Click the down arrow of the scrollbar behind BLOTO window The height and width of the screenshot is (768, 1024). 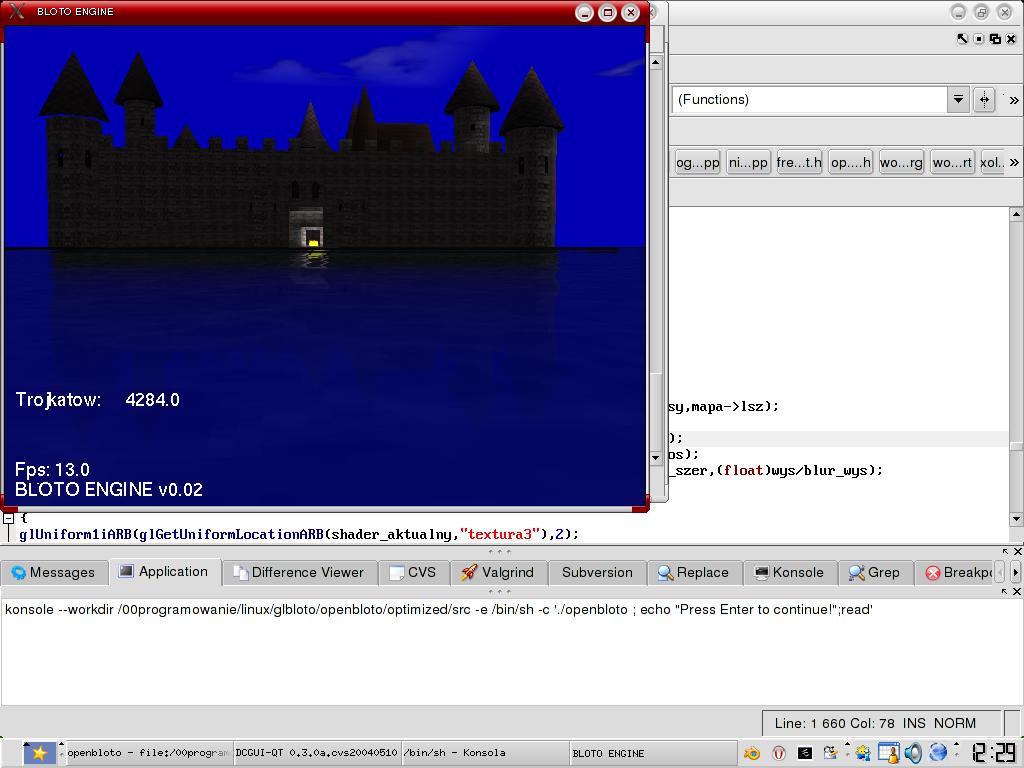tap(656, 457)
